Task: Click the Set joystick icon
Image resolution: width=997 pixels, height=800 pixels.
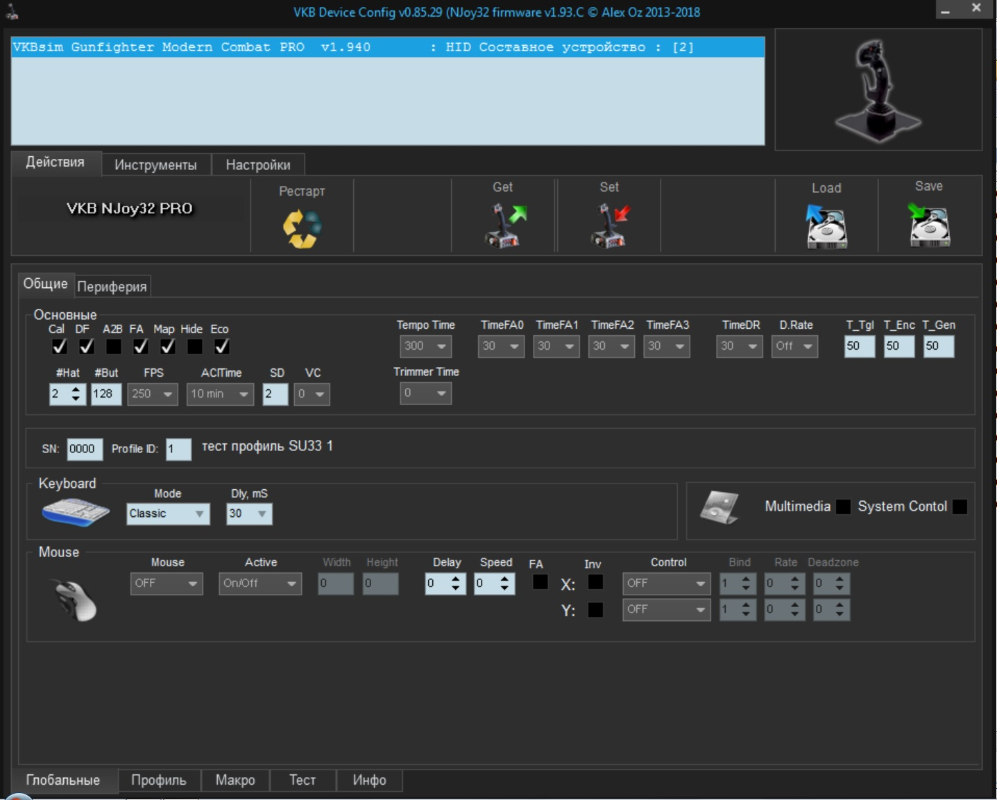Action: pos(609,225)
